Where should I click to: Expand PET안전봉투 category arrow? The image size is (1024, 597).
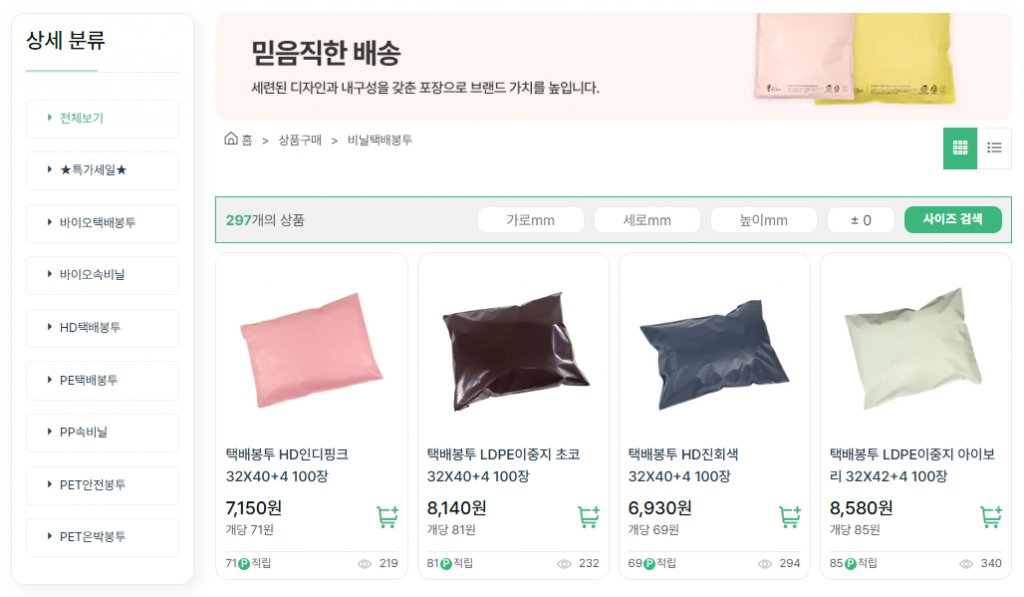point(49,484)
